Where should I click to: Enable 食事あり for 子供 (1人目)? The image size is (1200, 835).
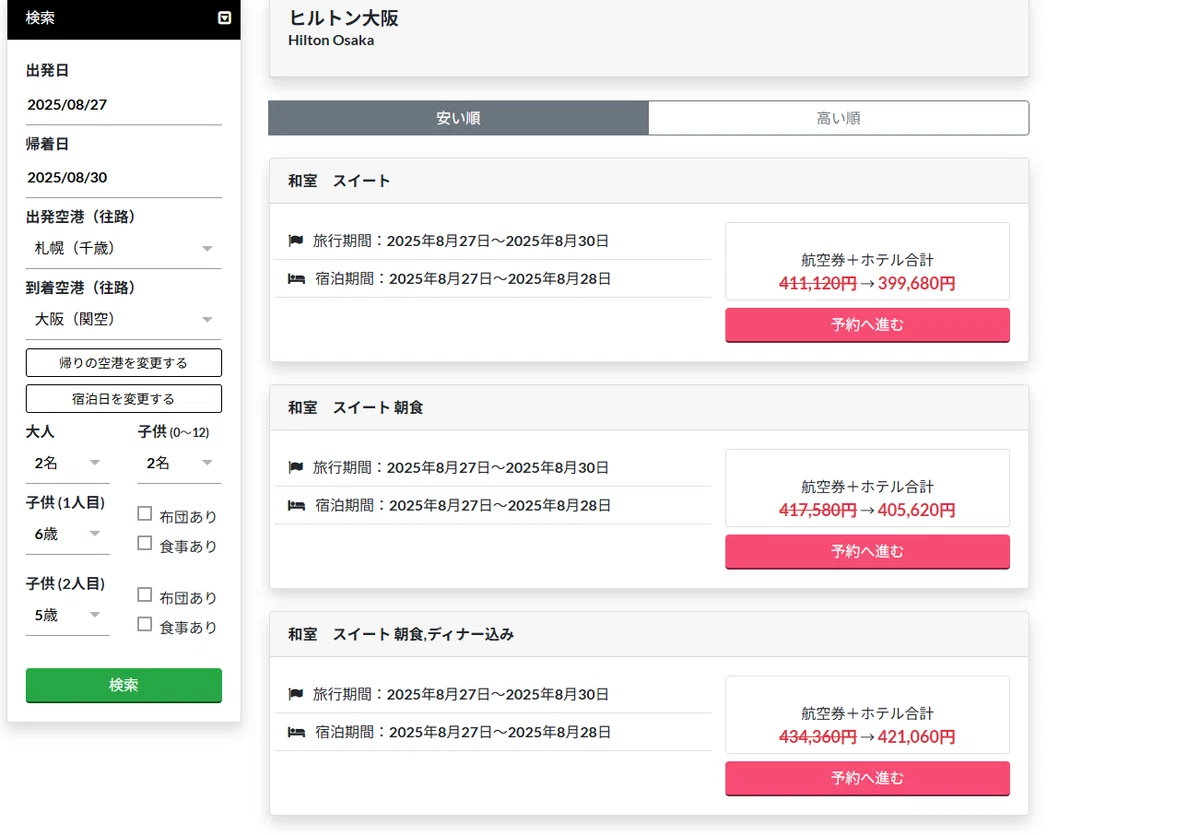tap(145, 543)
